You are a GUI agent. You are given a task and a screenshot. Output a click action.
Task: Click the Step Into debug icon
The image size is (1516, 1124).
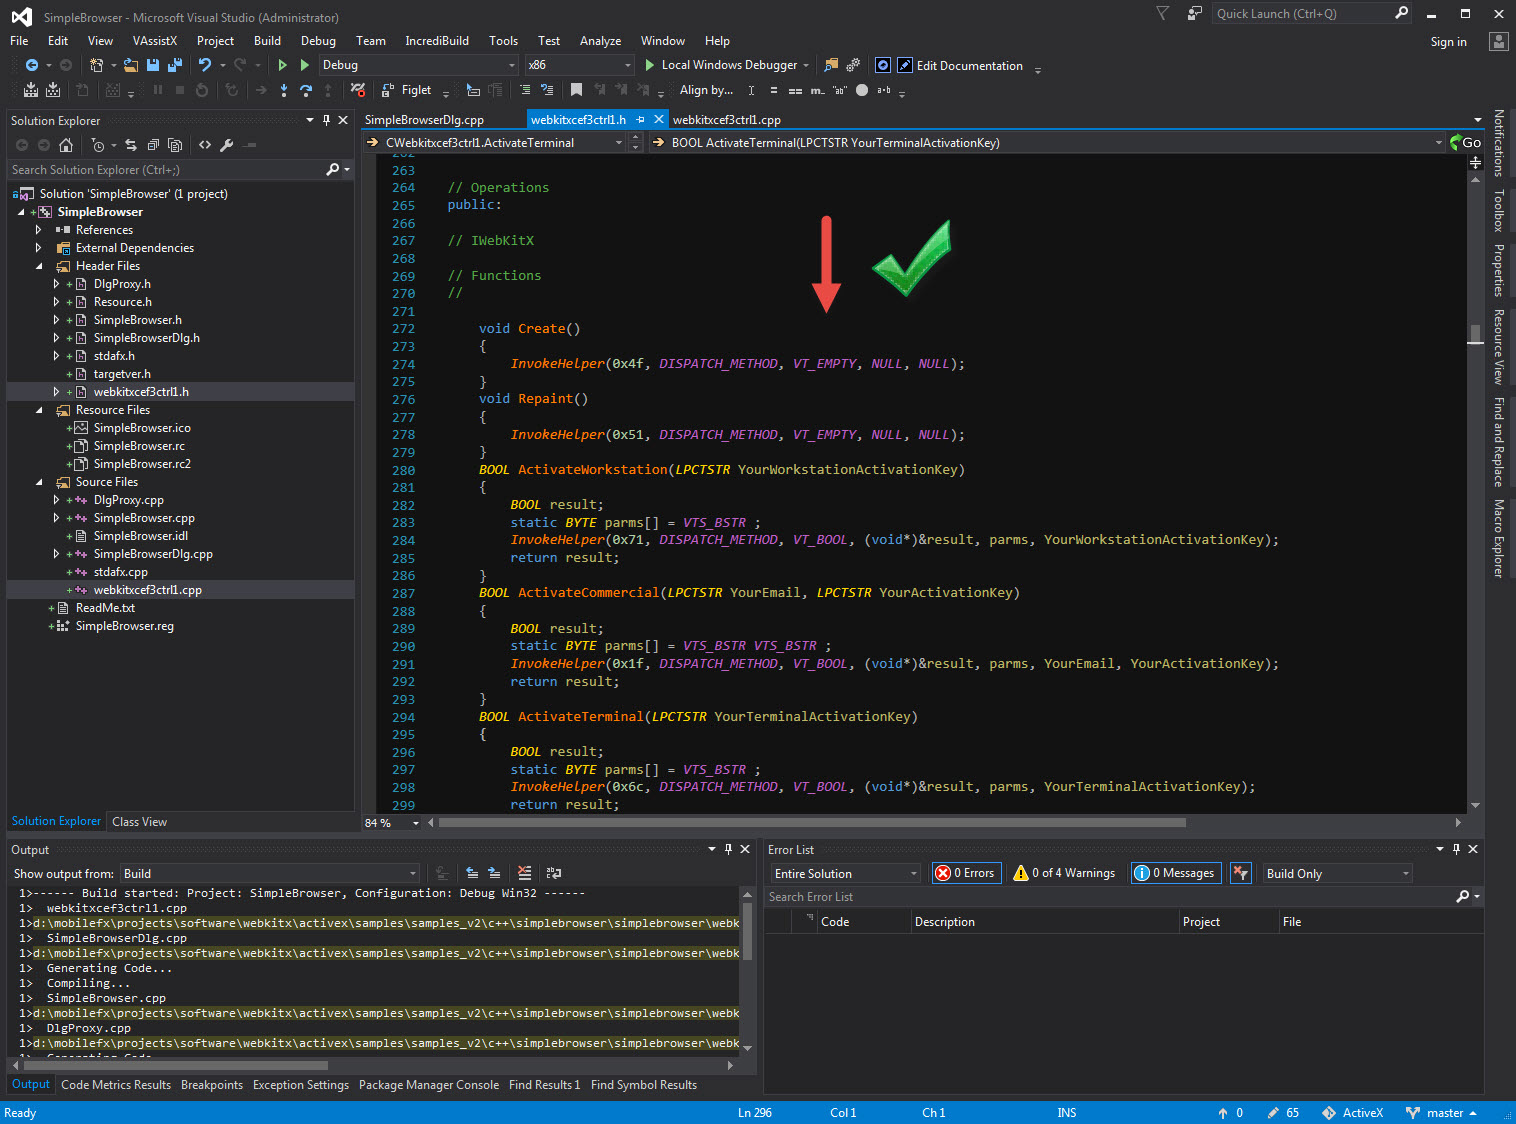coord(284,90)
